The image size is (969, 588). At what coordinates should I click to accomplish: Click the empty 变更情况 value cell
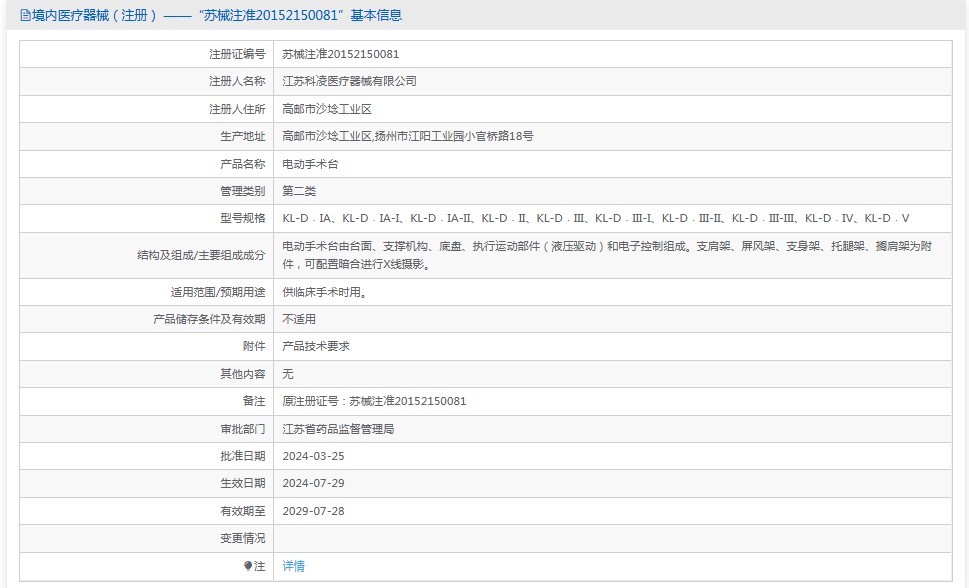[x=612, y=538]
